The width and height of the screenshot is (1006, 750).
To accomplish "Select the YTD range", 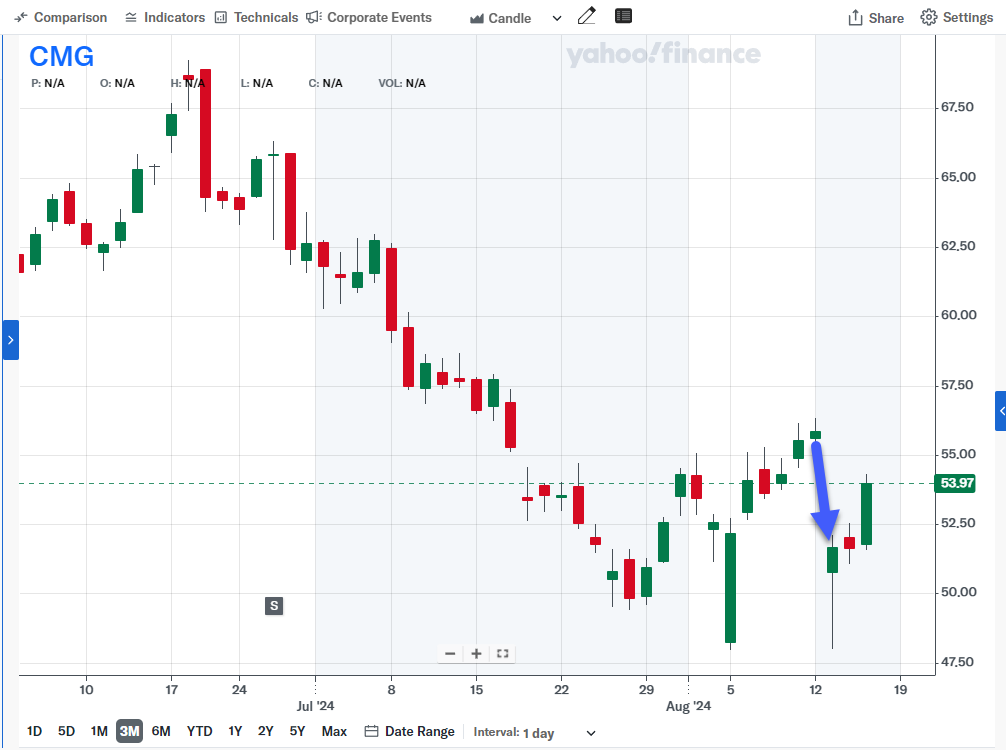I will click(200, 731).
